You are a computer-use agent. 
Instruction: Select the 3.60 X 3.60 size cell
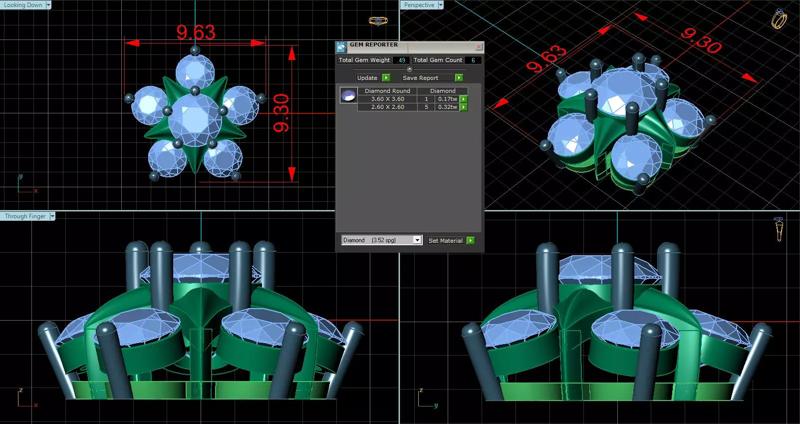[387, 99]
